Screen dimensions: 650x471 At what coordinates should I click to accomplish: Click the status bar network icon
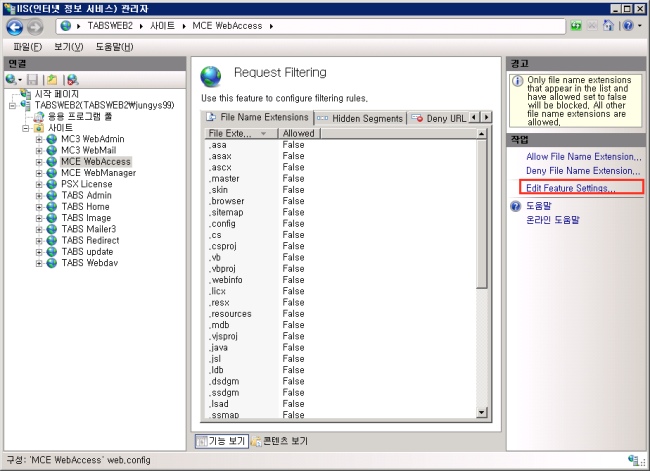[x=634, y=460]
